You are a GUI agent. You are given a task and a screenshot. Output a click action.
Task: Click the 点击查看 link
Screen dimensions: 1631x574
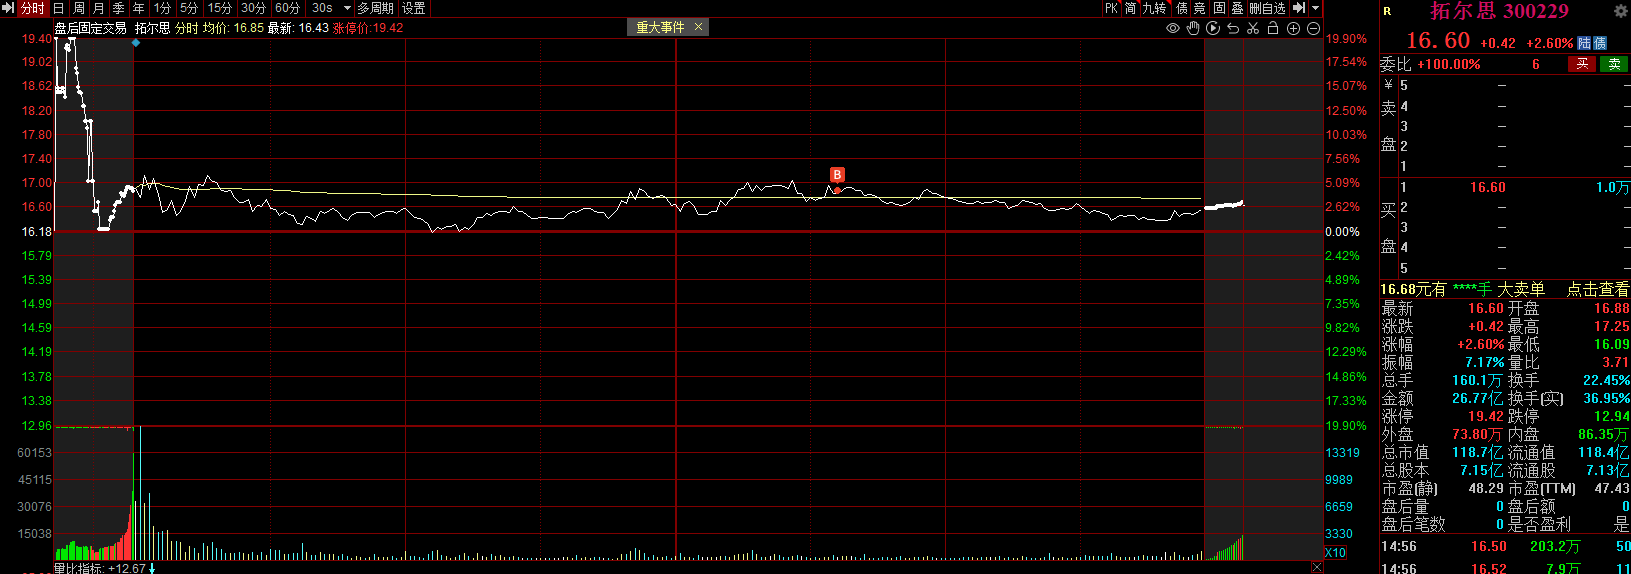tap(1597, 289)
